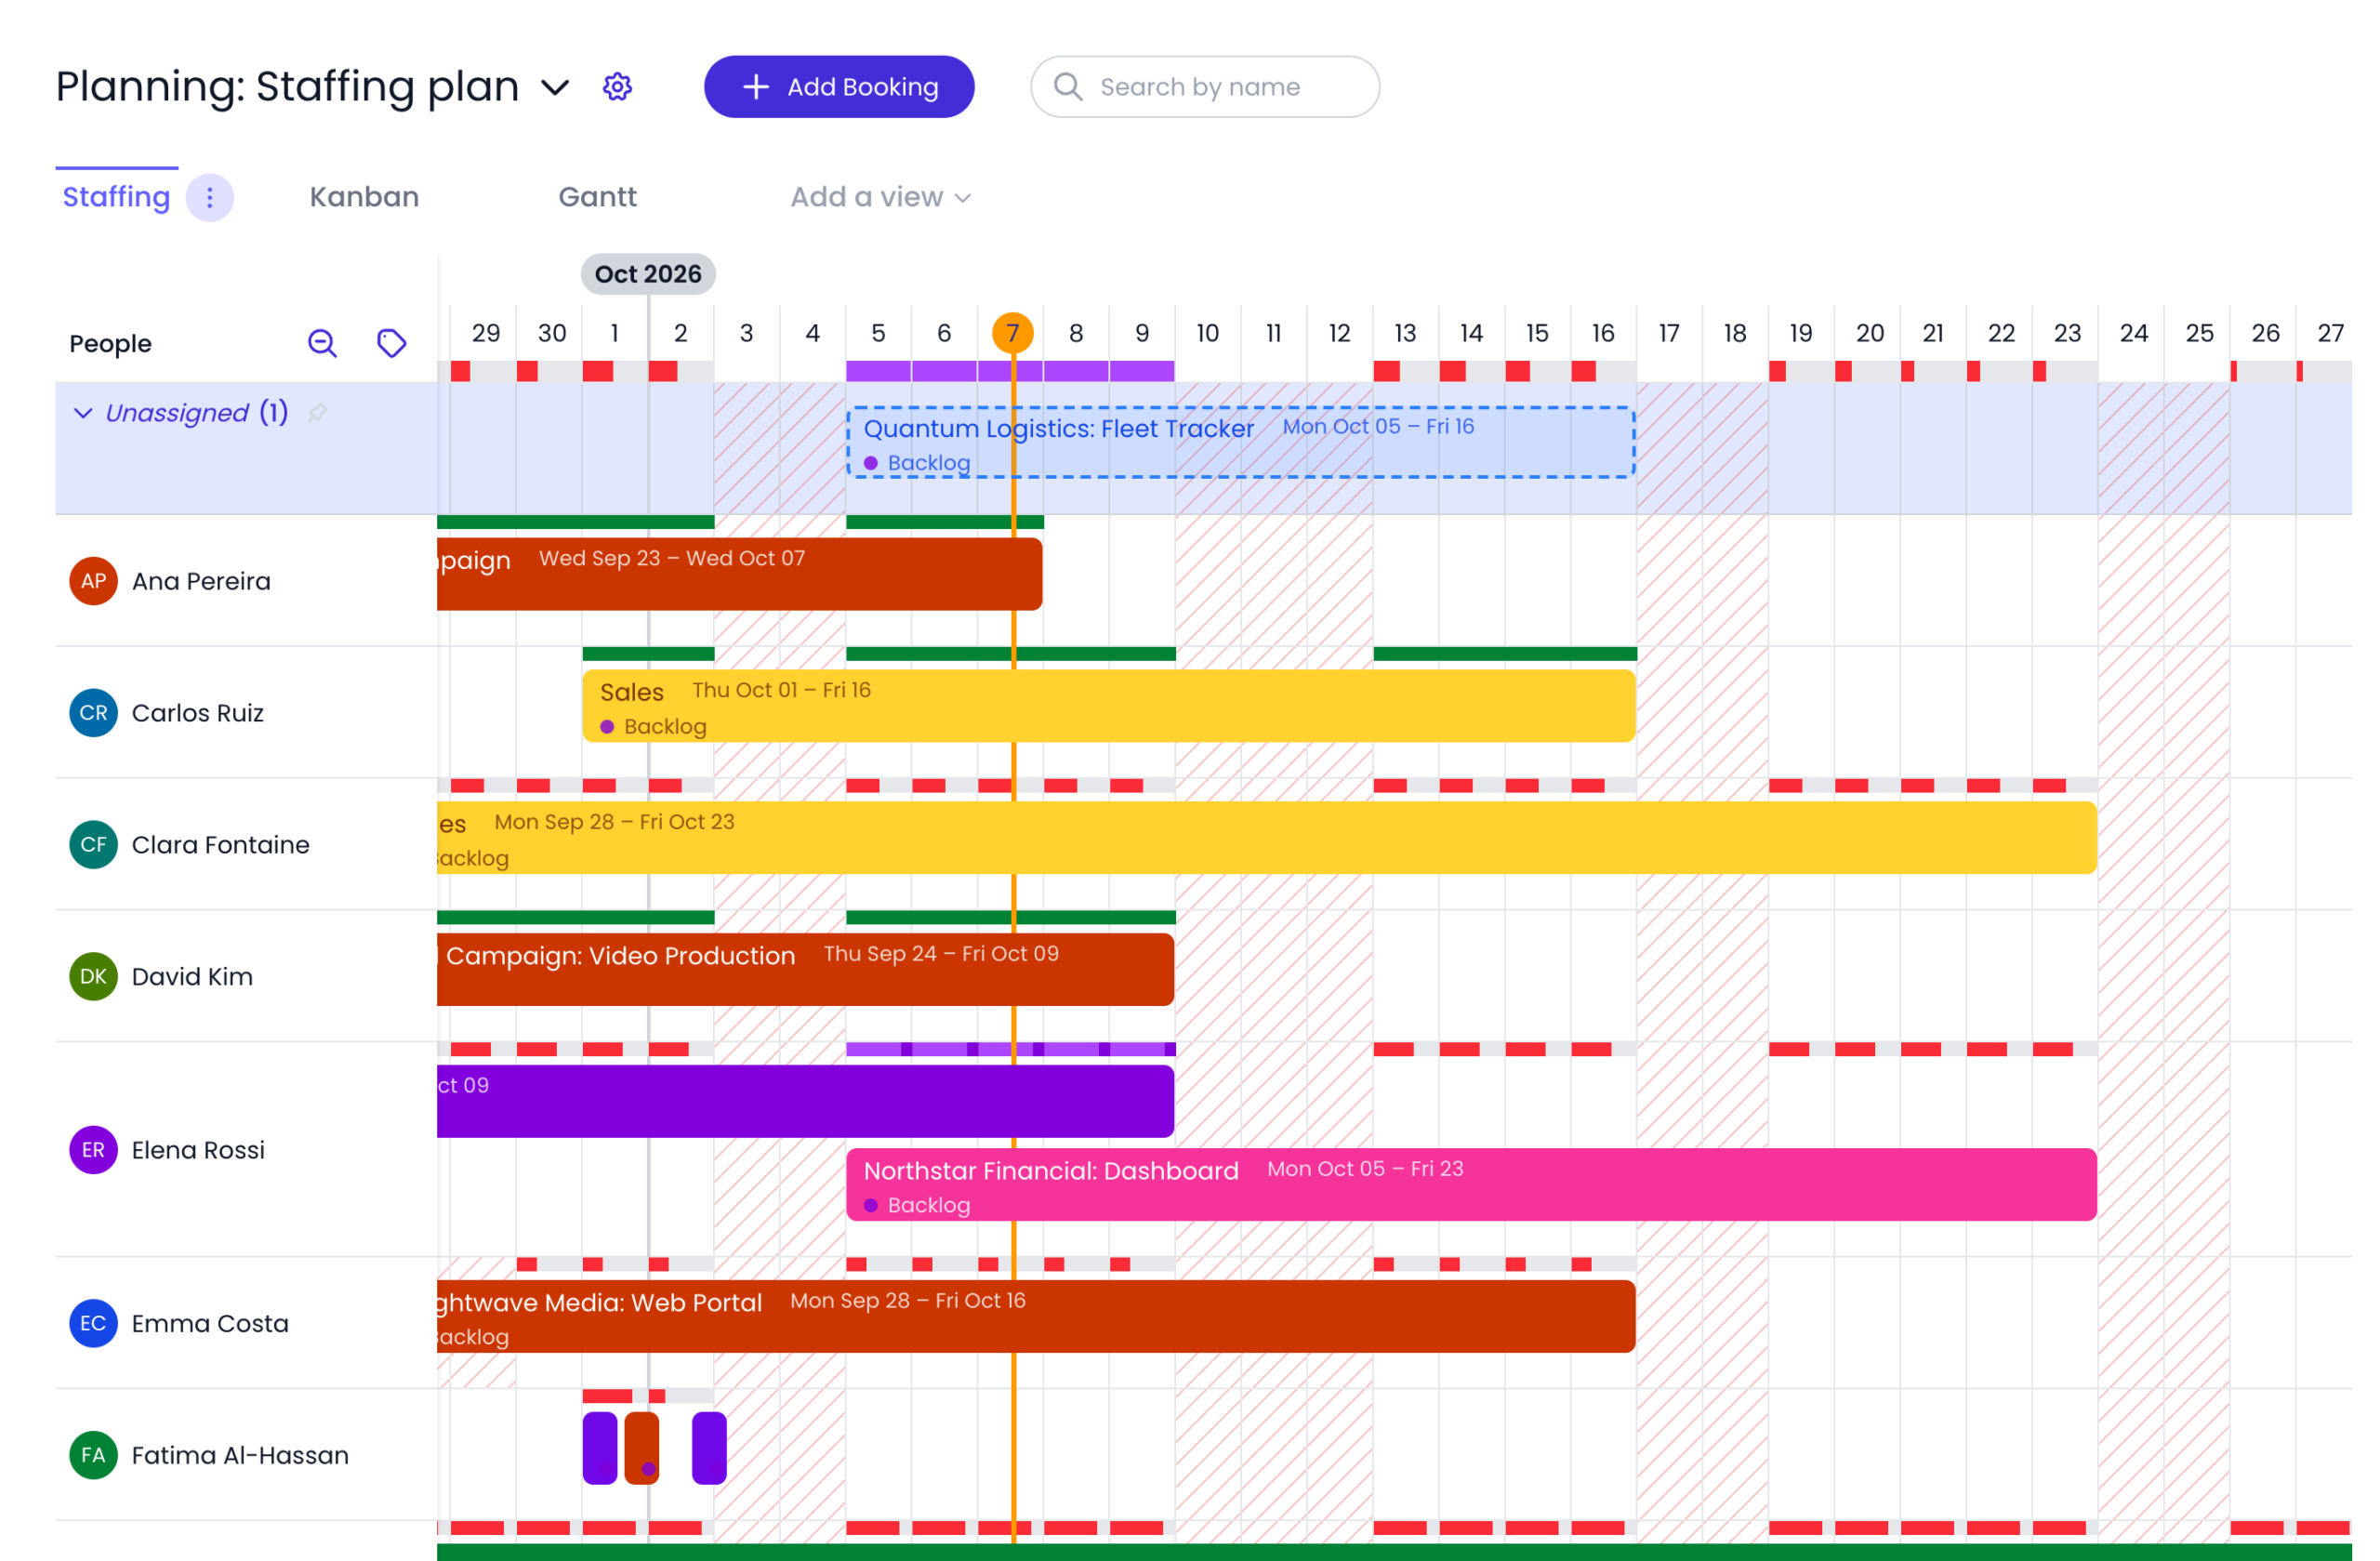The width and height of the screenshot is (2380, 1561).
Task: Click Fatima's orange short booking block
Action: tap(642, 1448)
